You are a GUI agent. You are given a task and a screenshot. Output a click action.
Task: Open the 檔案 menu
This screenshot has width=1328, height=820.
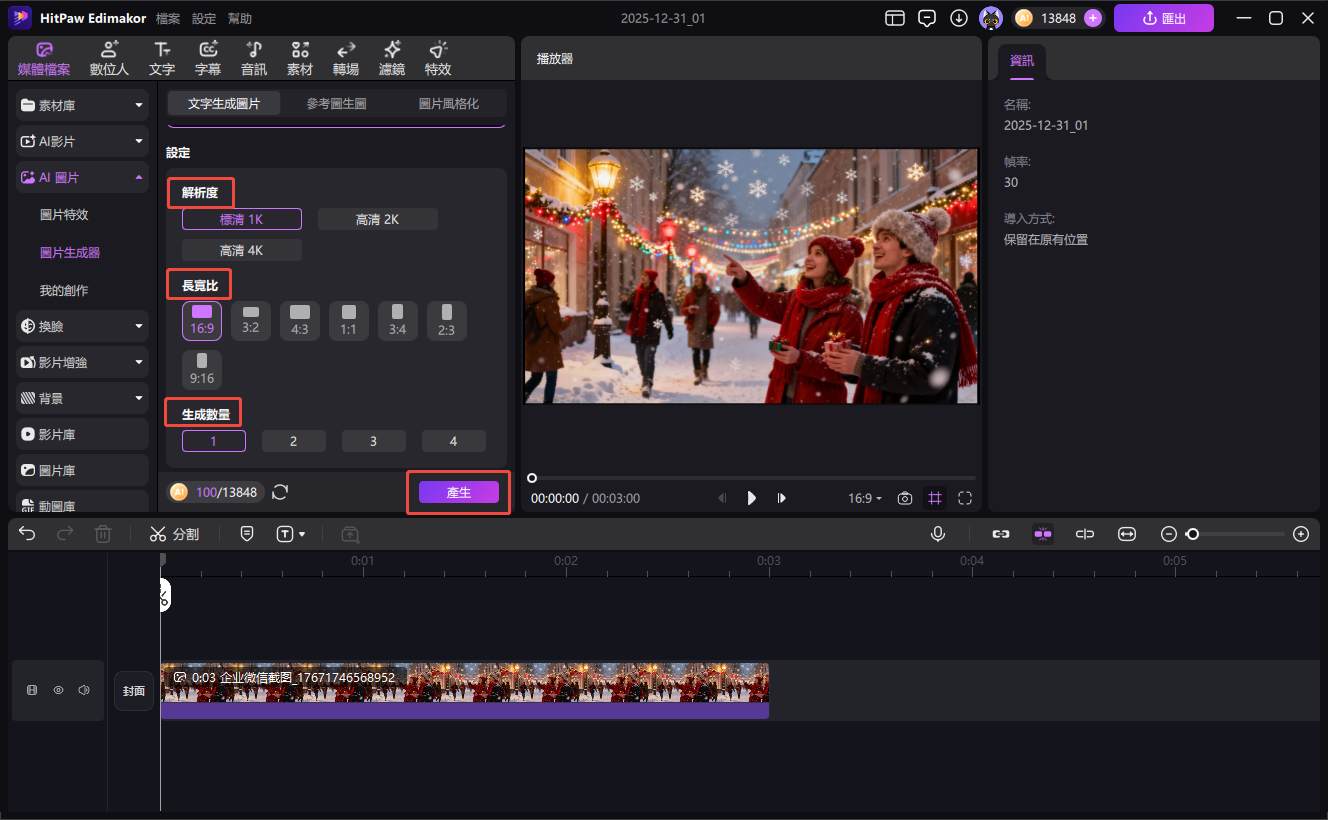pyautogui.click(x=168, y=18)
